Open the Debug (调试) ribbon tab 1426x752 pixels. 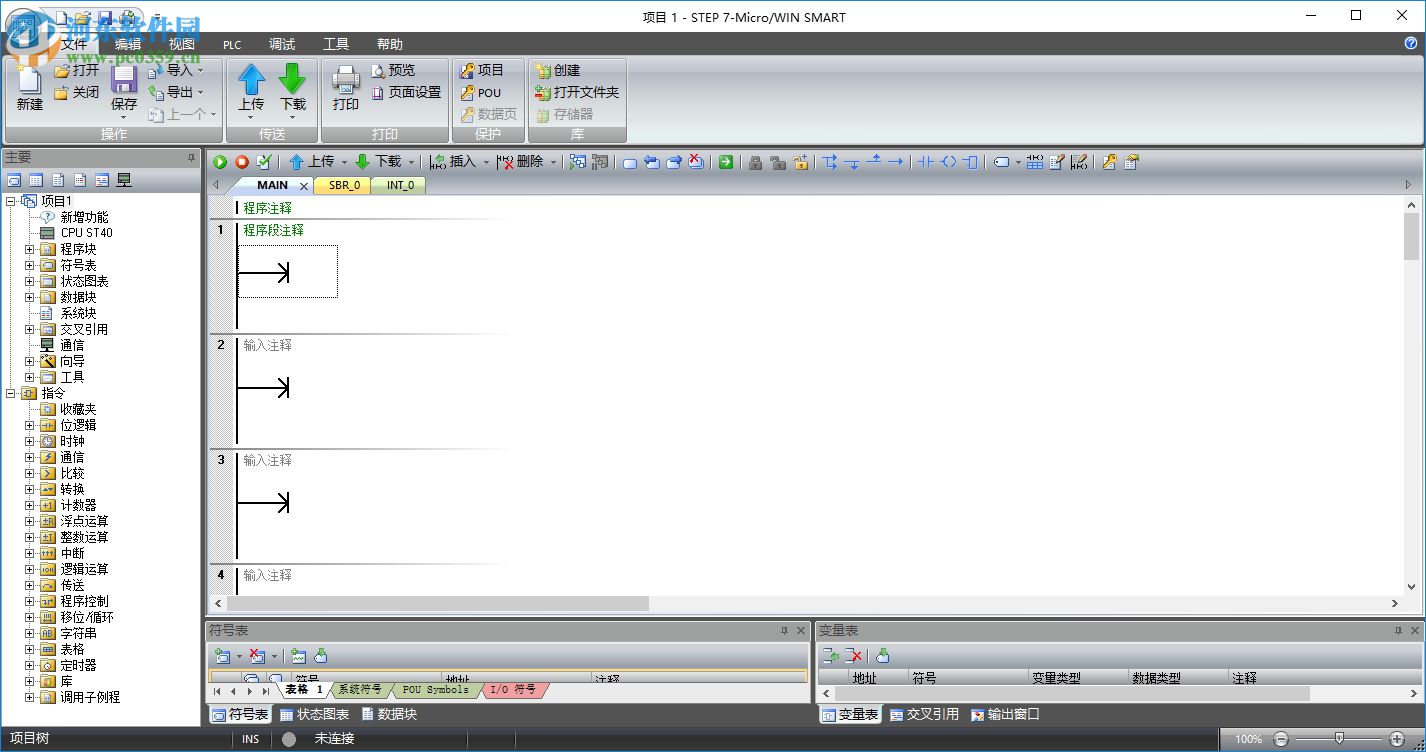pyautogui.click(x=282, y=44)
